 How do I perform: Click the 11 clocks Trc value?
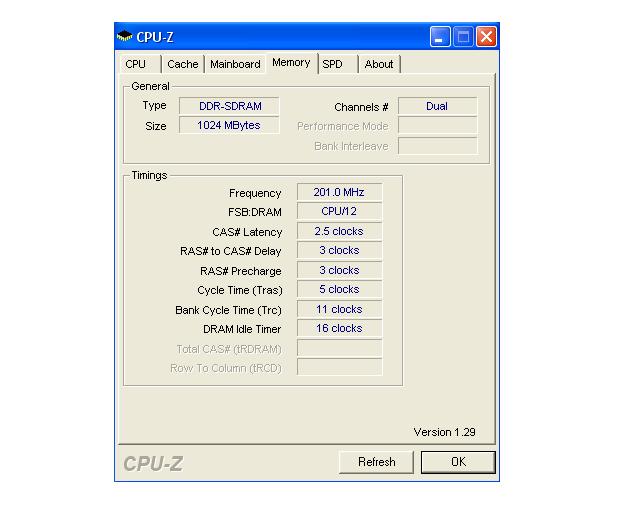pyautogui.click(x=340, y=309)
